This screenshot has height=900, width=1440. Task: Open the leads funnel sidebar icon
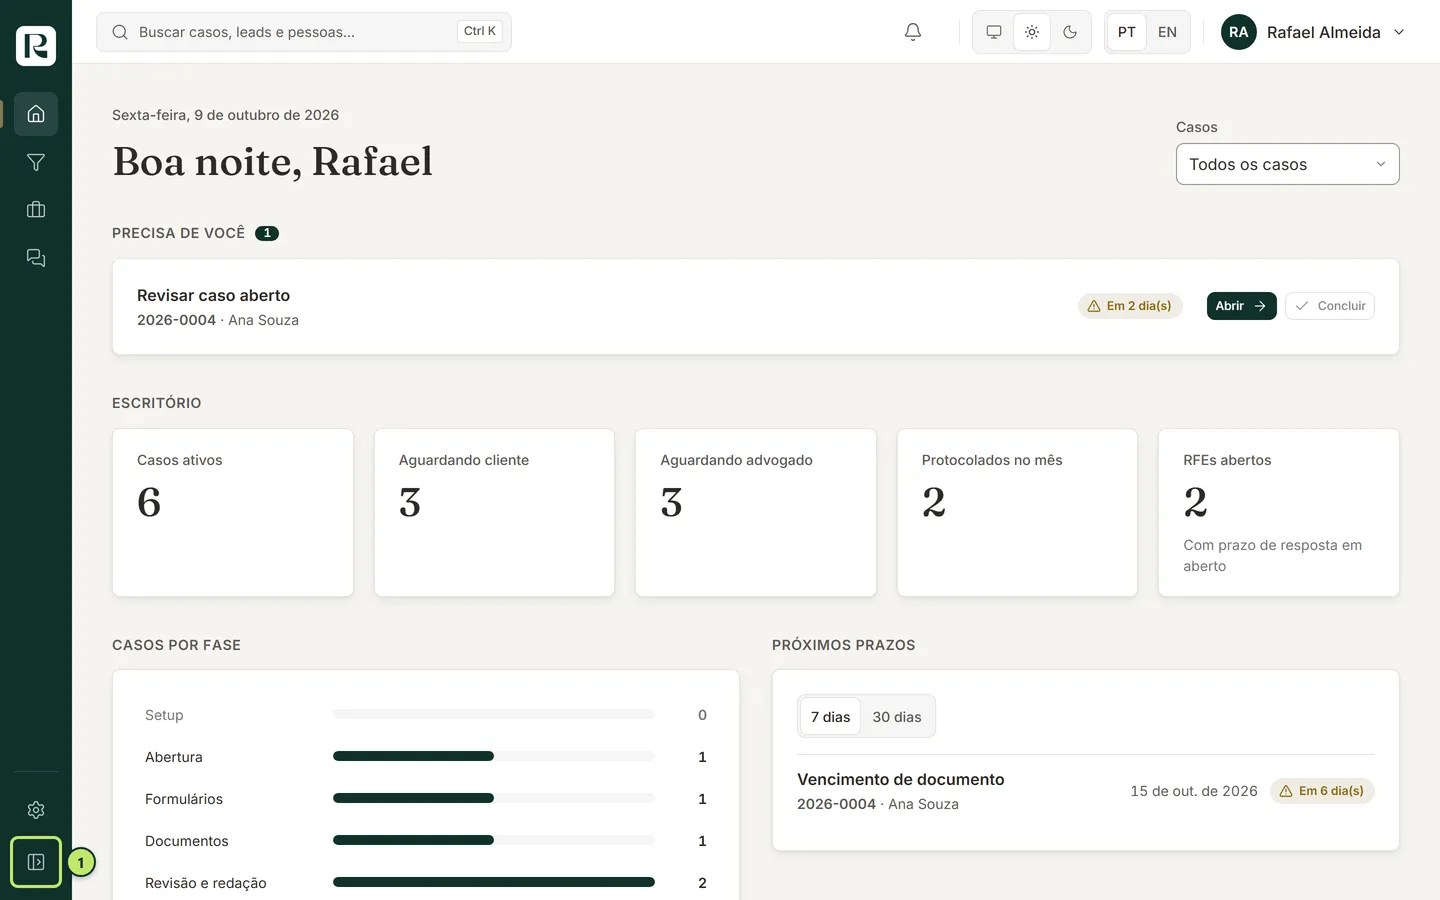click(x=36, y=162)
